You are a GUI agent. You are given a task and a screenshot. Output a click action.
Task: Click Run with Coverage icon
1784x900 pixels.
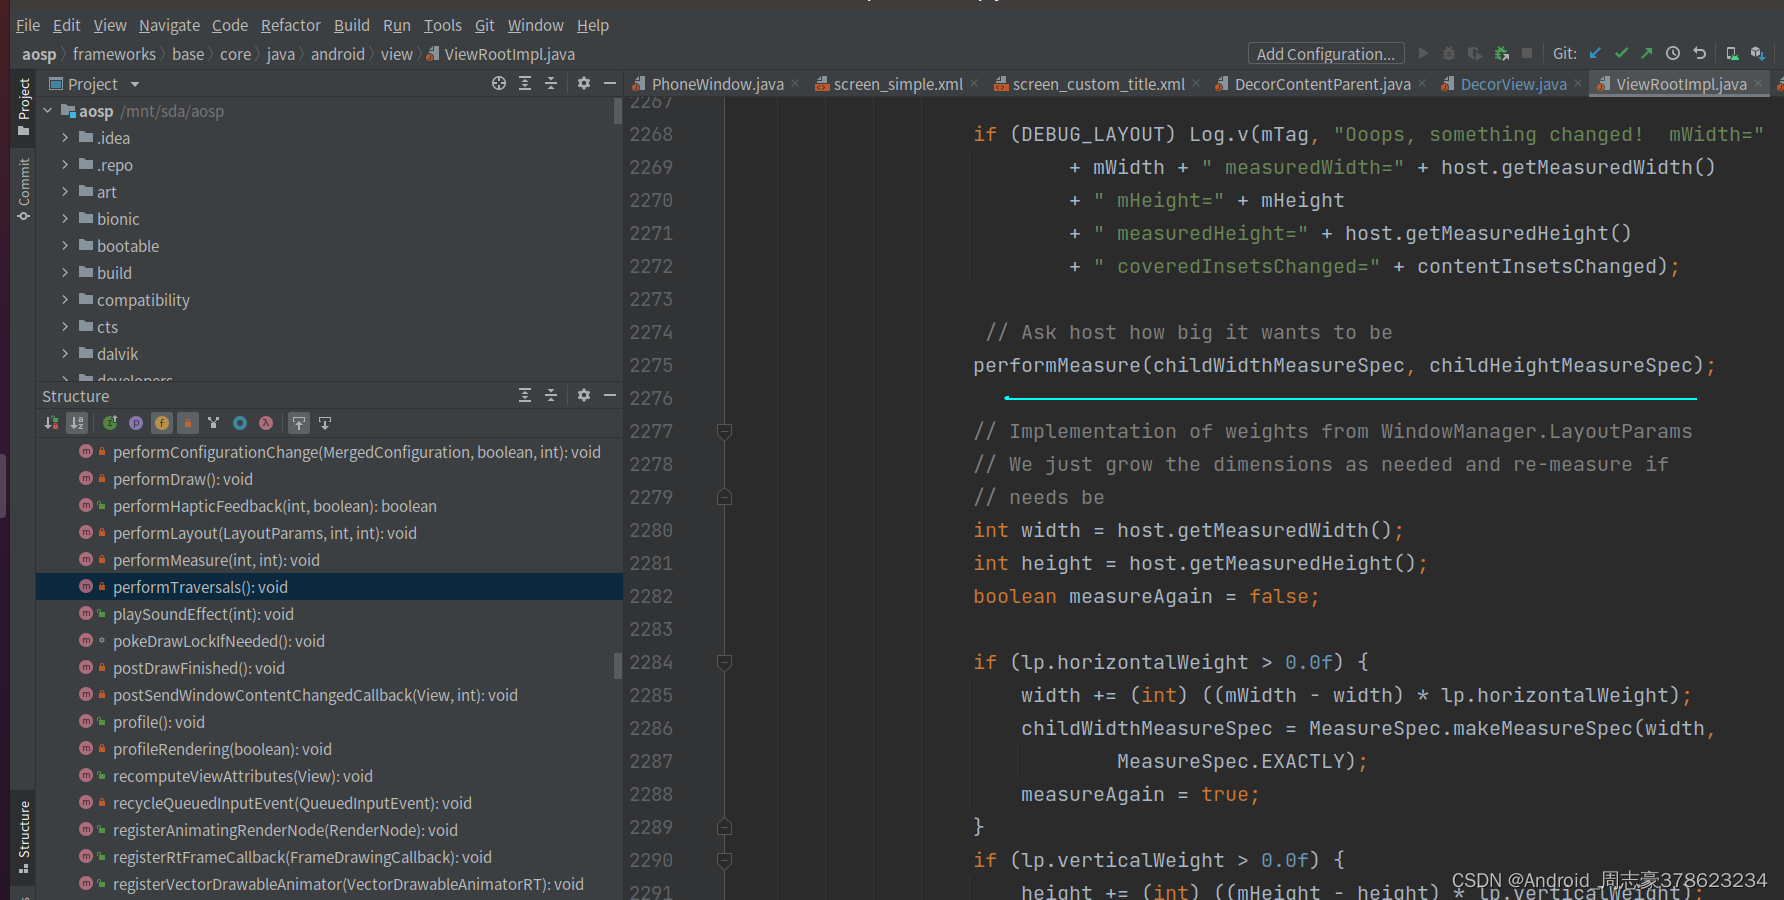coord(1475,54)
